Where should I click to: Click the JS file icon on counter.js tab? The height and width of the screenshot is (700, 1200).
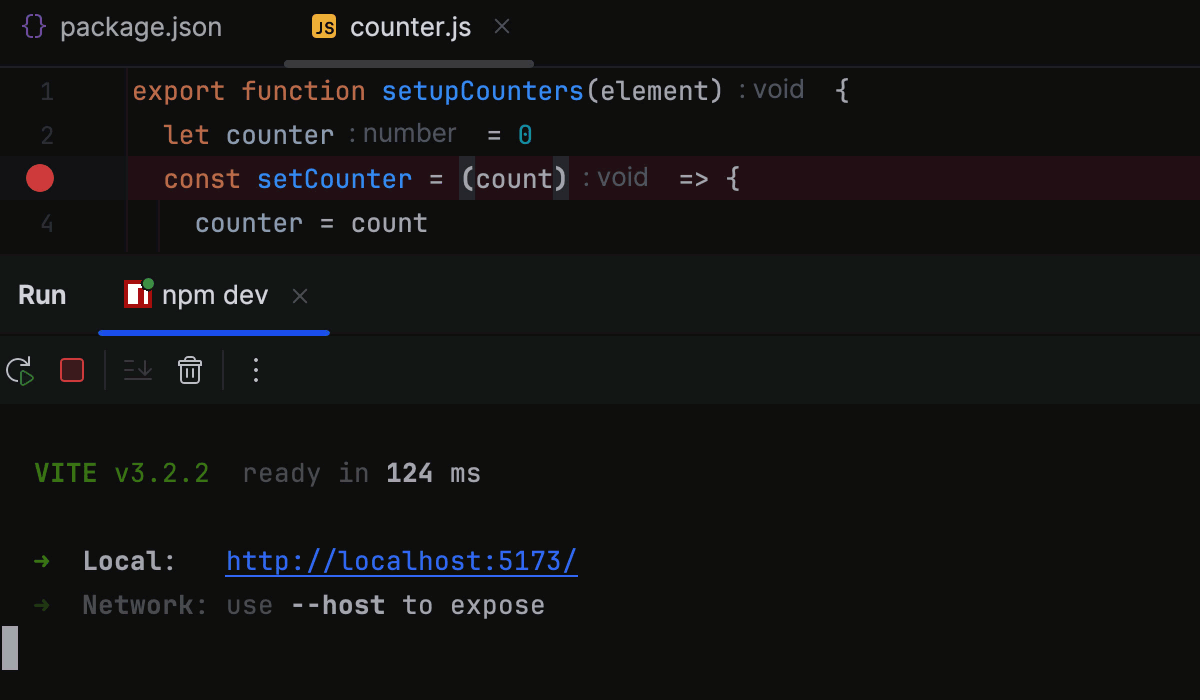323,27
